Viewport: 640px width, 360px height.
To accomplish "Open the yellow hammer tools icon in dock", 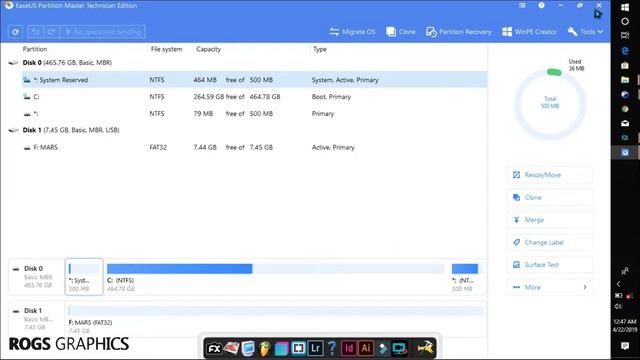I will tap(425, 348).
